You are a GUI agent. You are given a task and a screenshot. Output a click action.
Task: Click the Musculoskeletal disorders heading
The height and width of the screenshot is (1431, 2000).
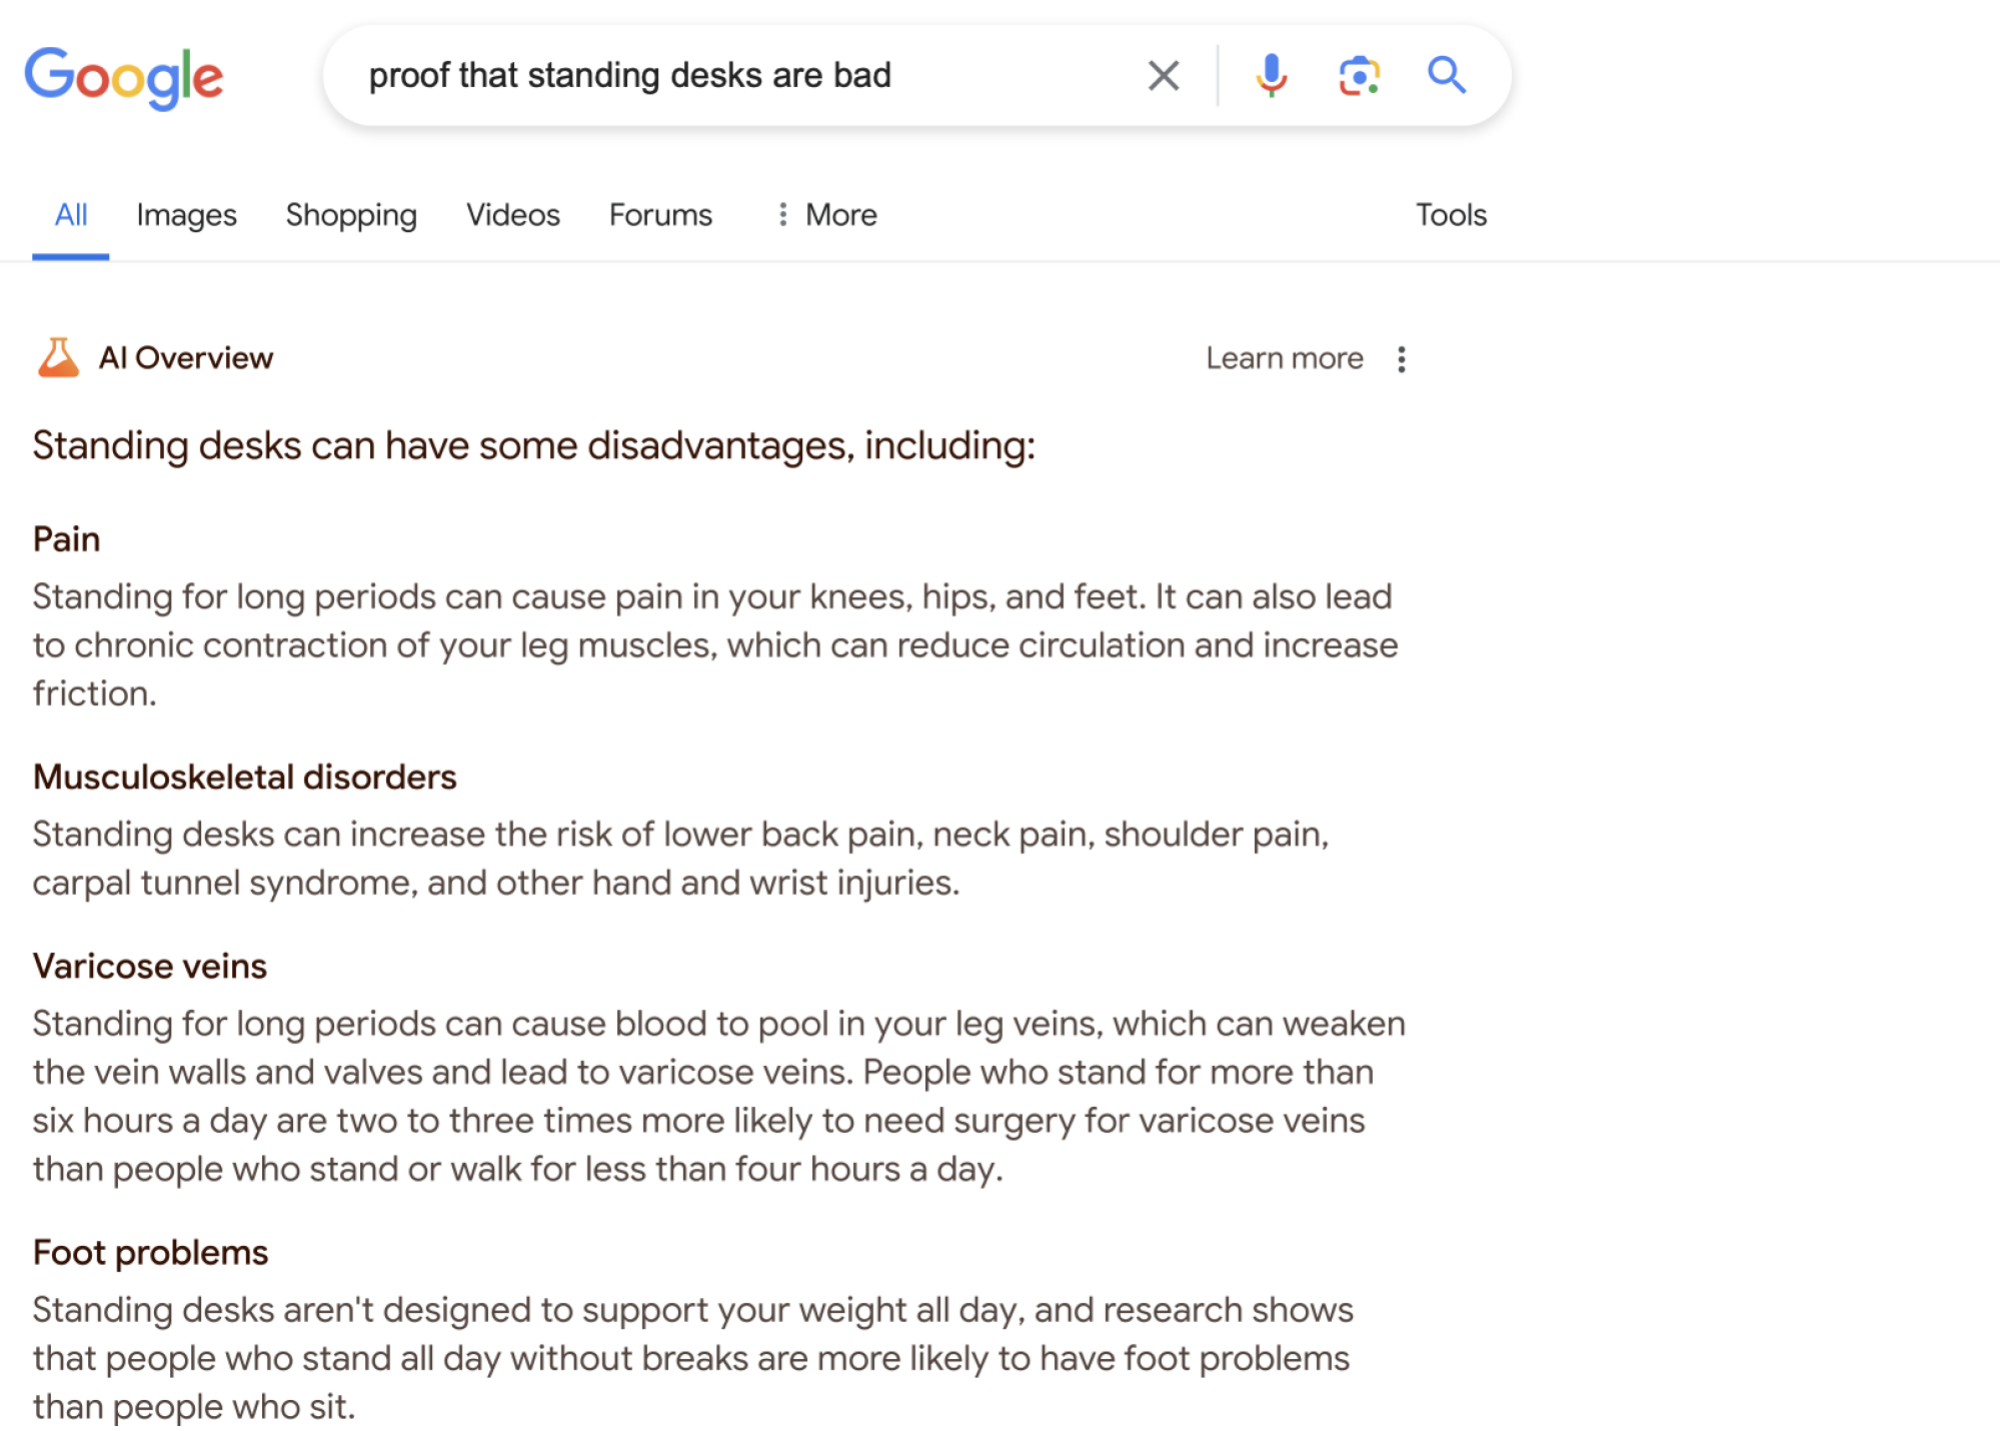244,777
